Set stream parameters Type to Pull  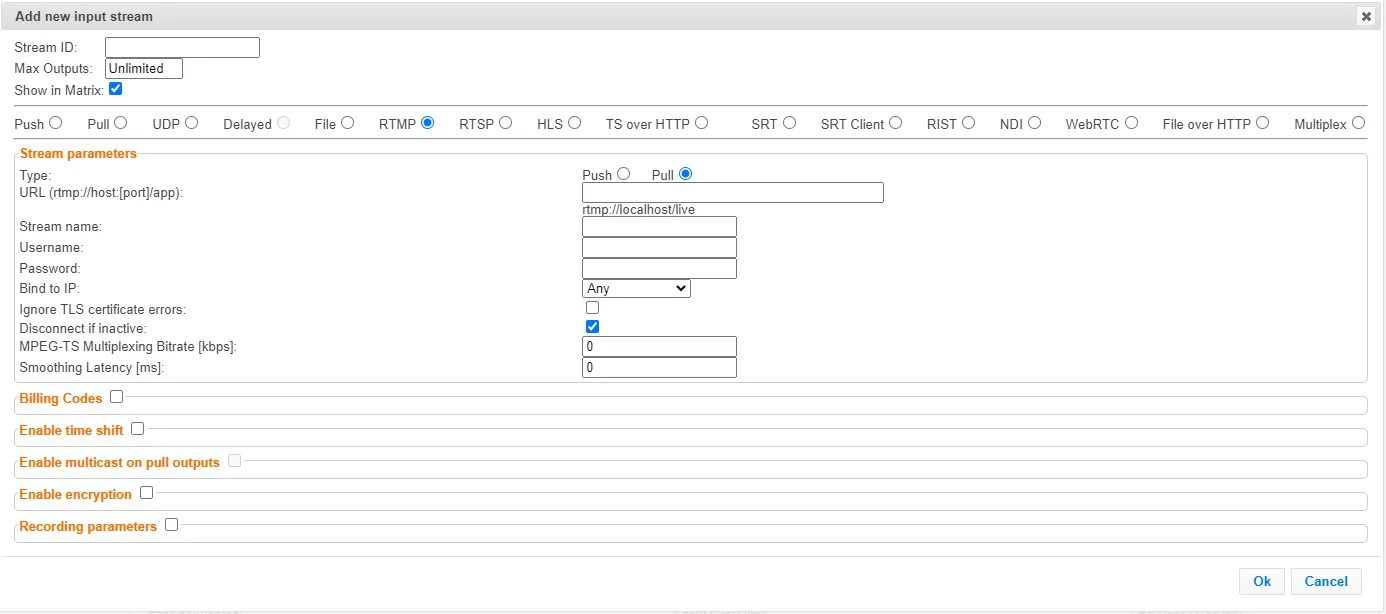coord(685,174)
